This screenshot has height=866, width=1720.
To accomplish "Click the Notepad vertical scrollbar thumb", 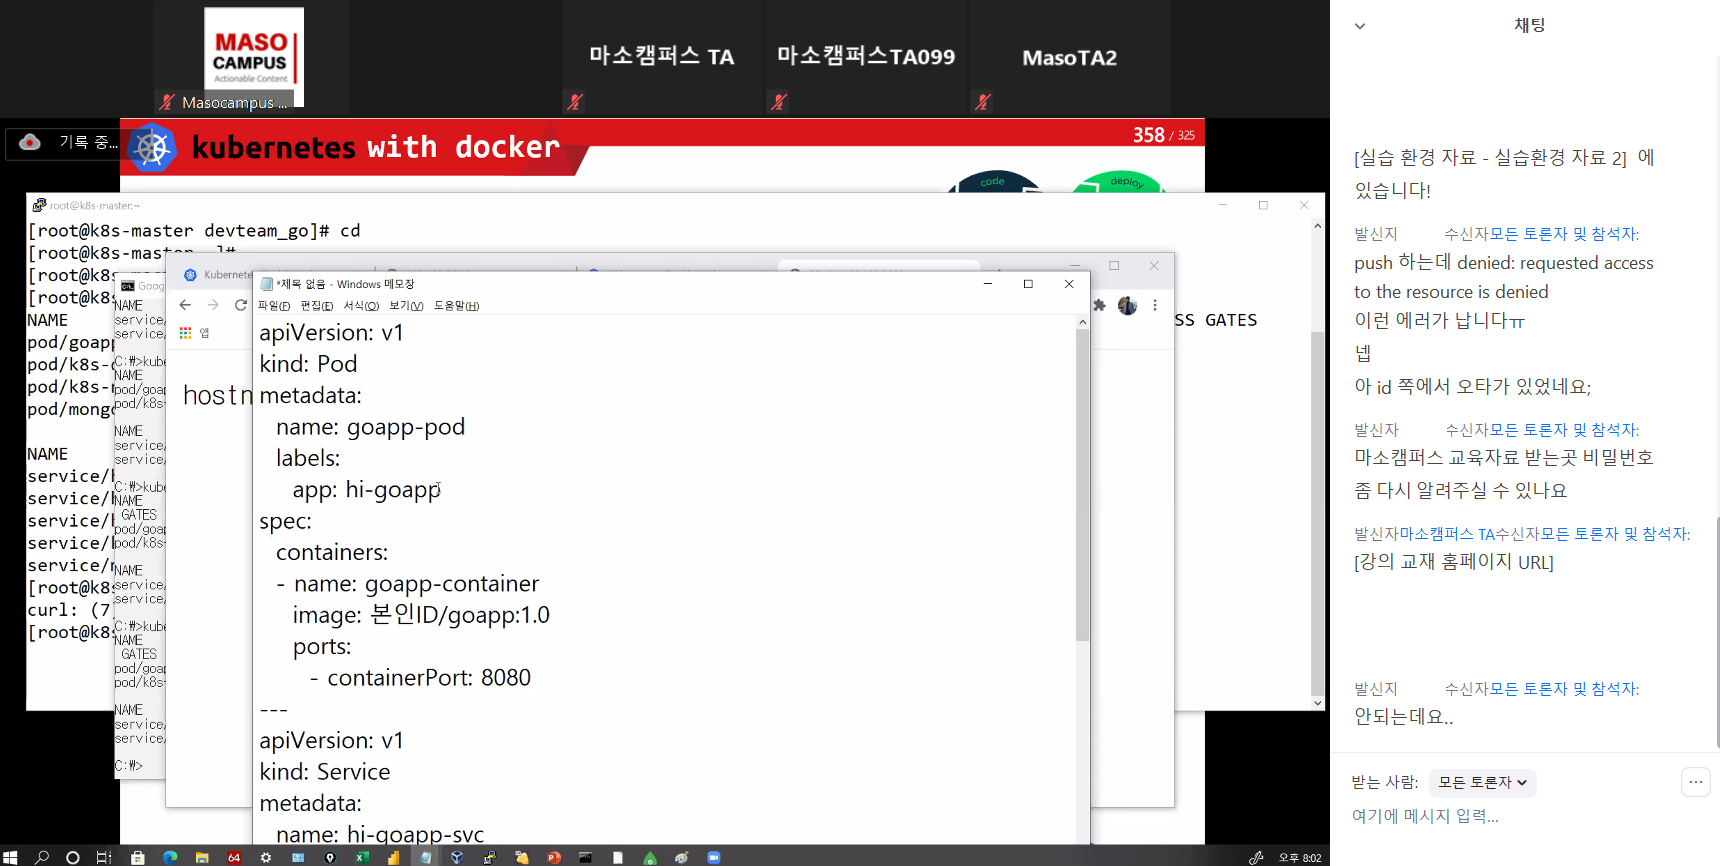I will click(1082, 480).
